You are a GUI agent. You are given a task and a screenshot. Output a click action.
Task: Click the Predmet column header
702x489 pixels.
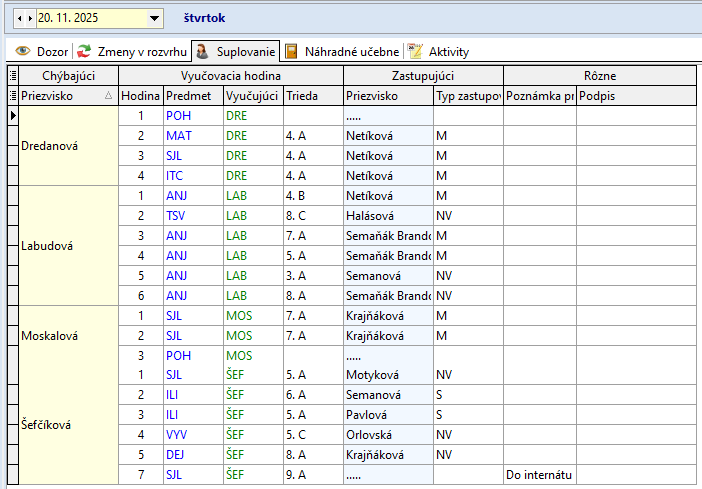point(191,96)
